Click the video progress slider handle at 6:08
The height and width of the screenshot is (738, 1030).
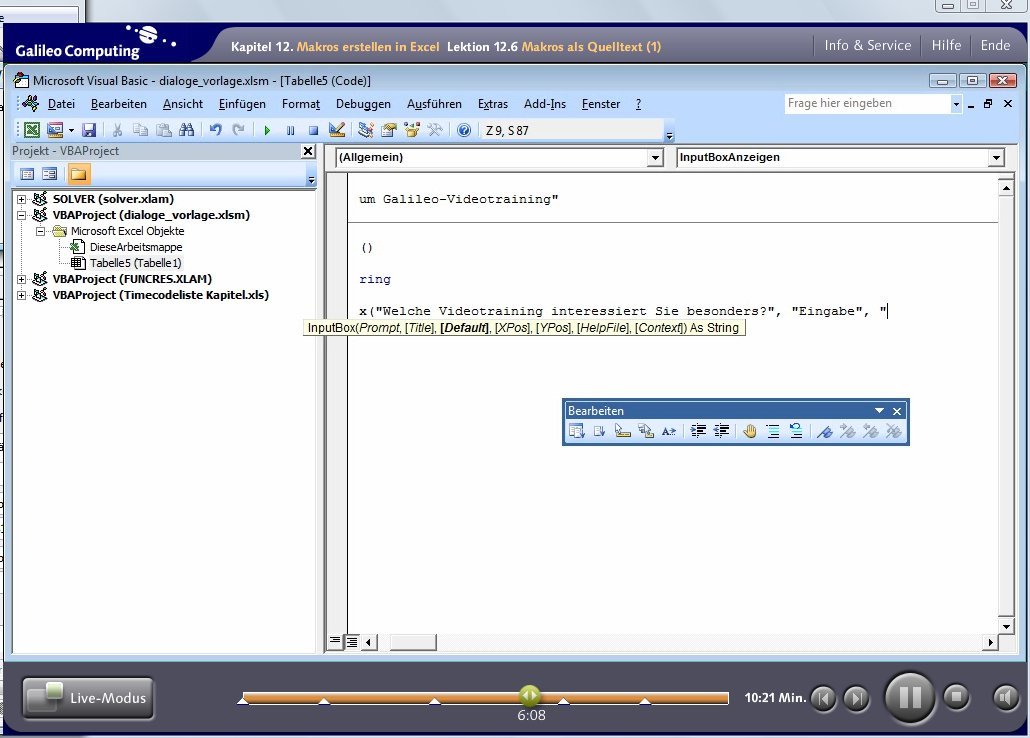[x=529, y=695]
